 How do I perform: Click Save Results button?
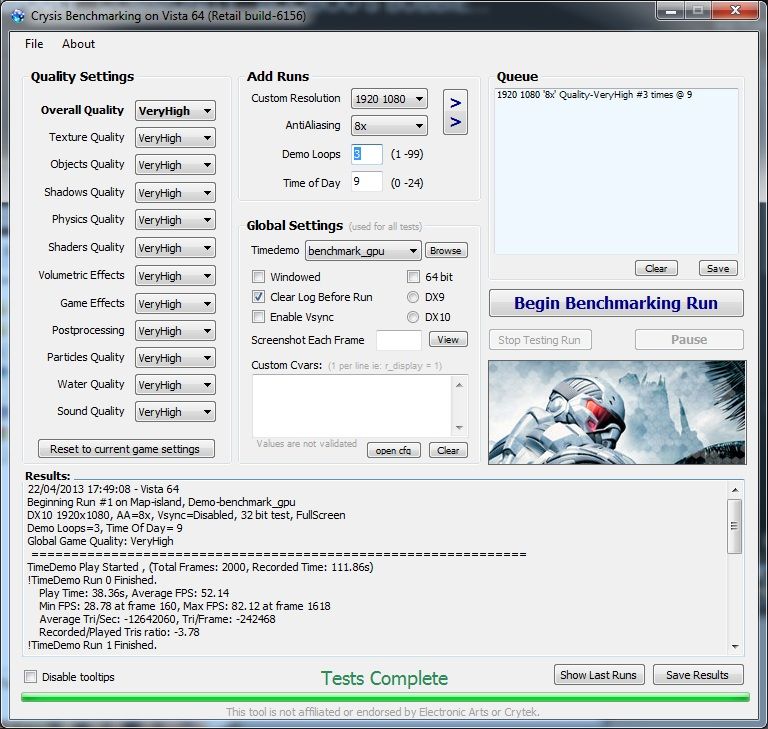tap(697, 675)
